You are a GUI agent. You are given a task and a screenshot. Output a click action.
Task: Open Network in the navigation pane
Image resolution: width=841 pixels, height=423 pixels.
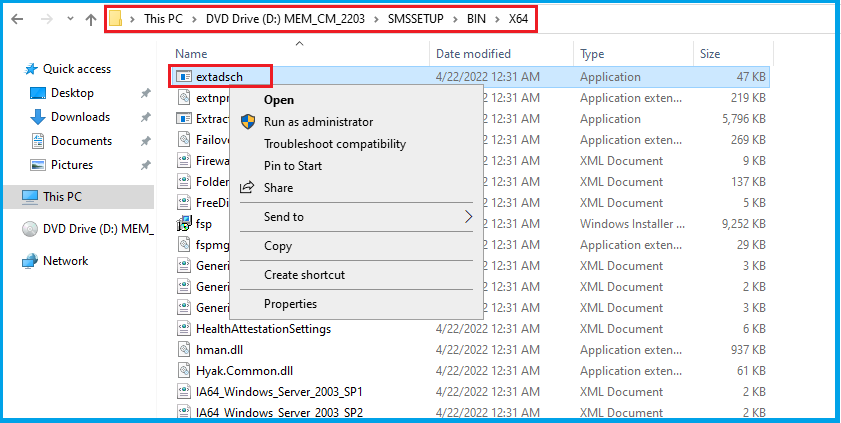point(65,261)
